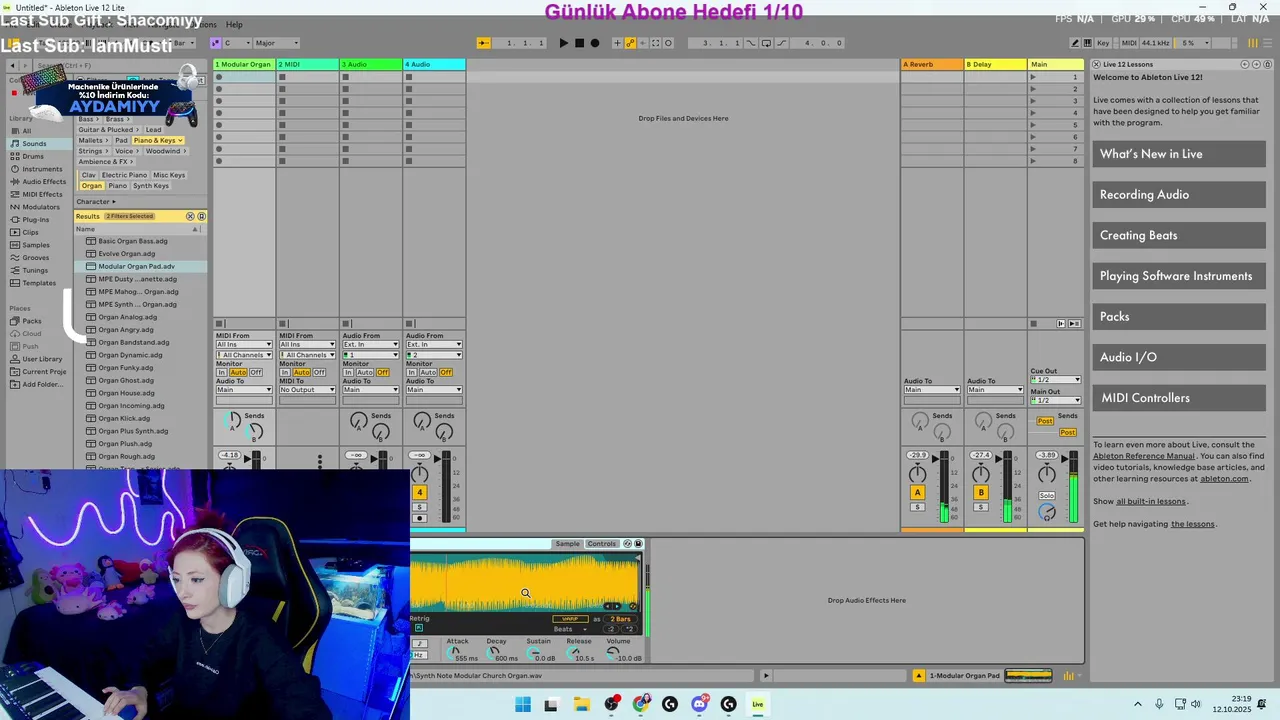Select the A Reverb return track header

point(931,64)
